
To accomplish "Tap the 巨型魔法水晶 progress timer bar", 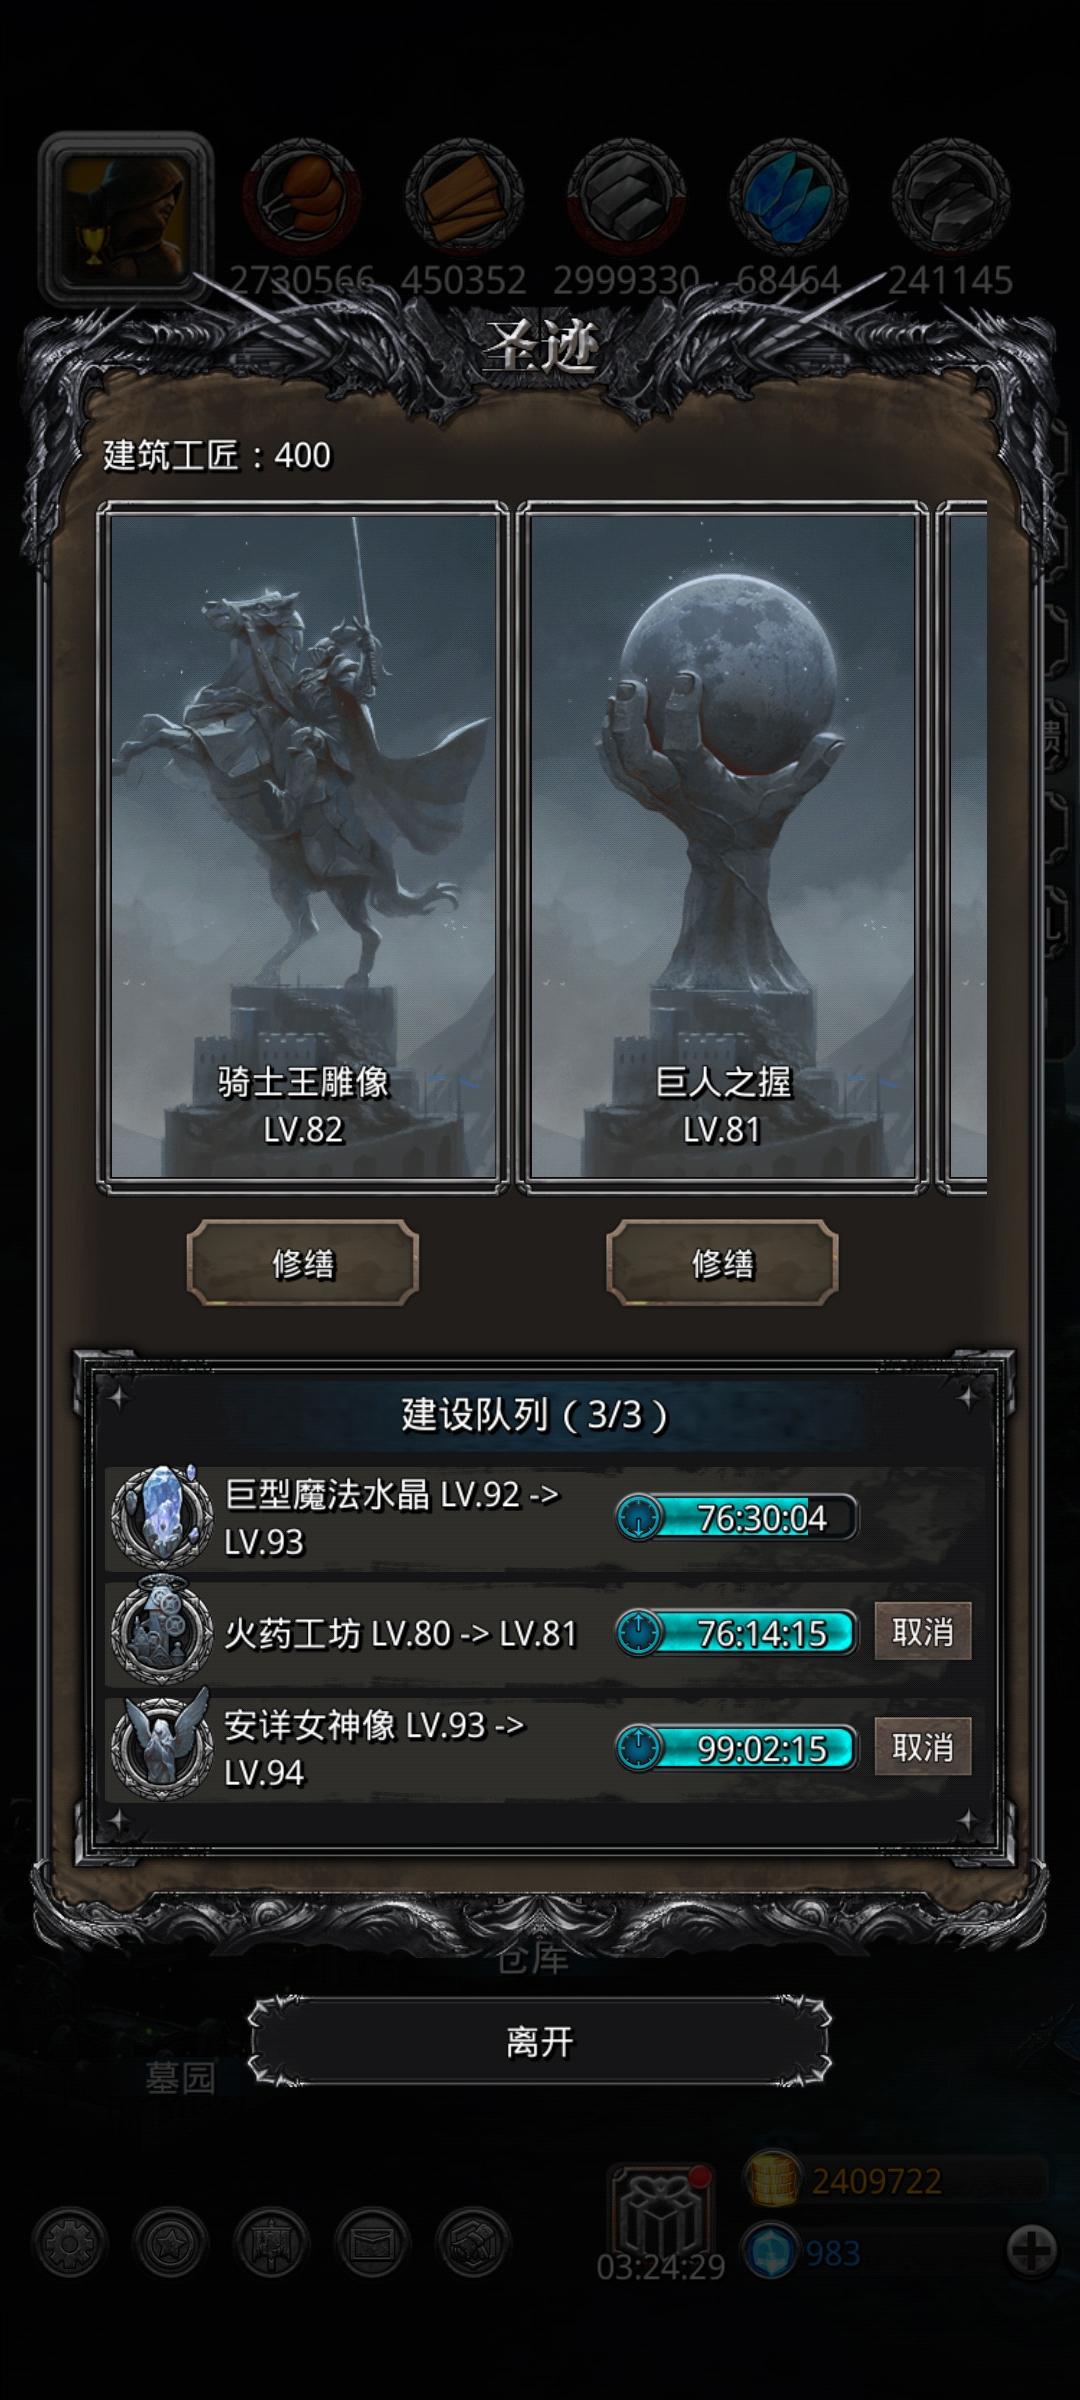I will (737, 1518).
